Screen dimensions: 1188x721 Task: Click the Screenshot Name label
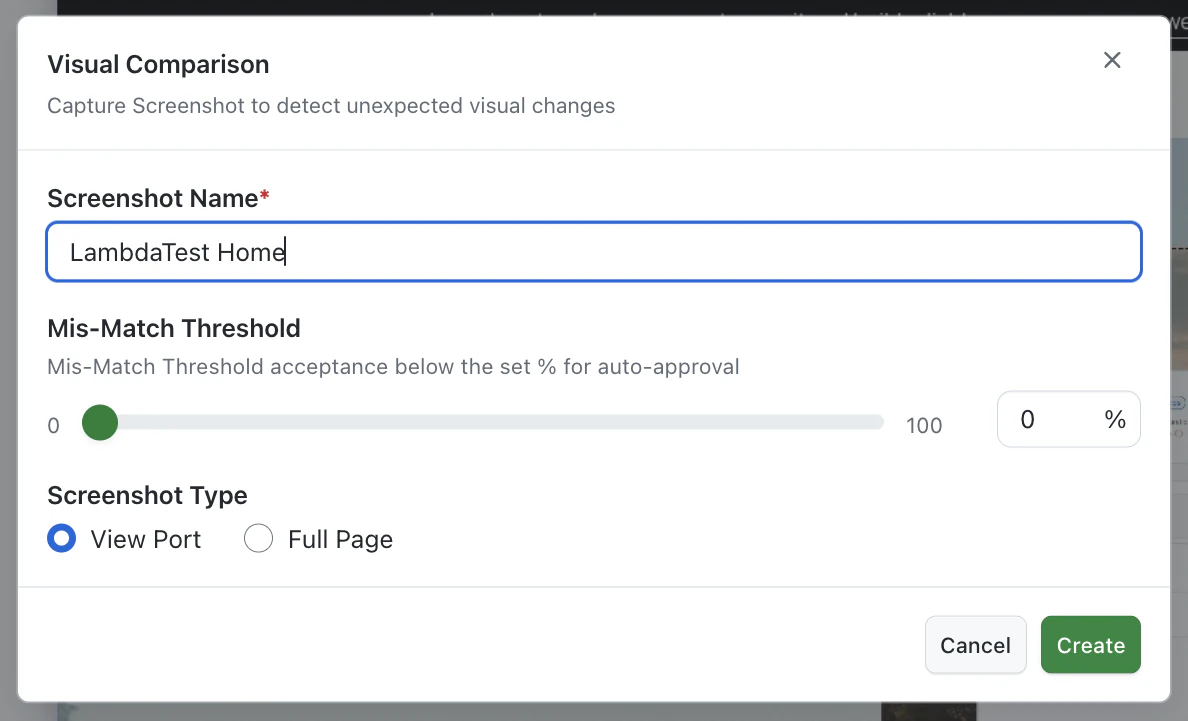158,198
